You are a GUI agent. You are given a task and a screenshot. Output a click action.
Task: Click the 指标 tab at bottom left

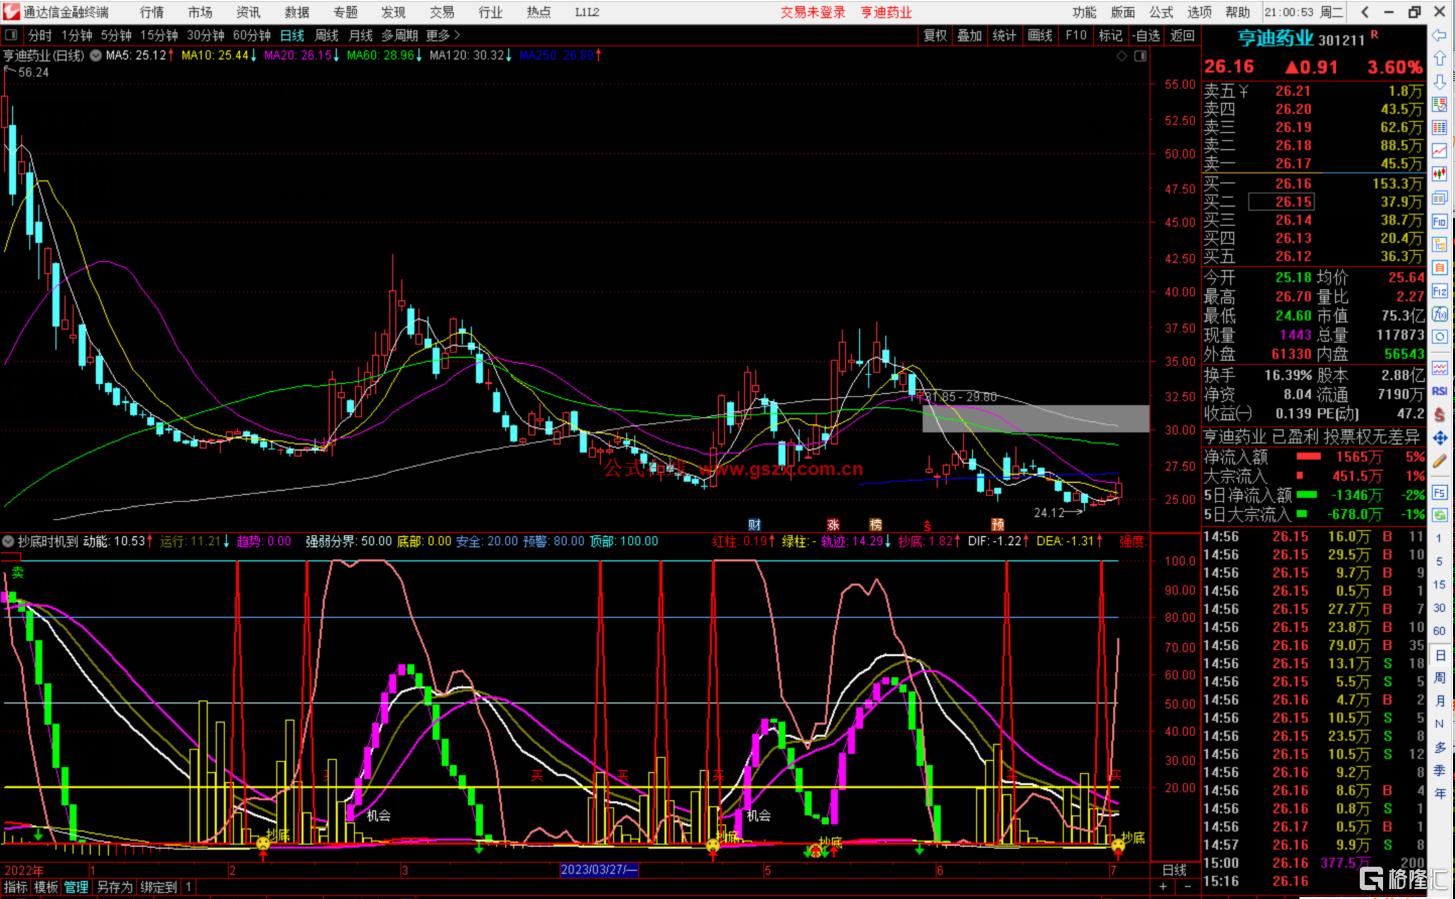16,887
